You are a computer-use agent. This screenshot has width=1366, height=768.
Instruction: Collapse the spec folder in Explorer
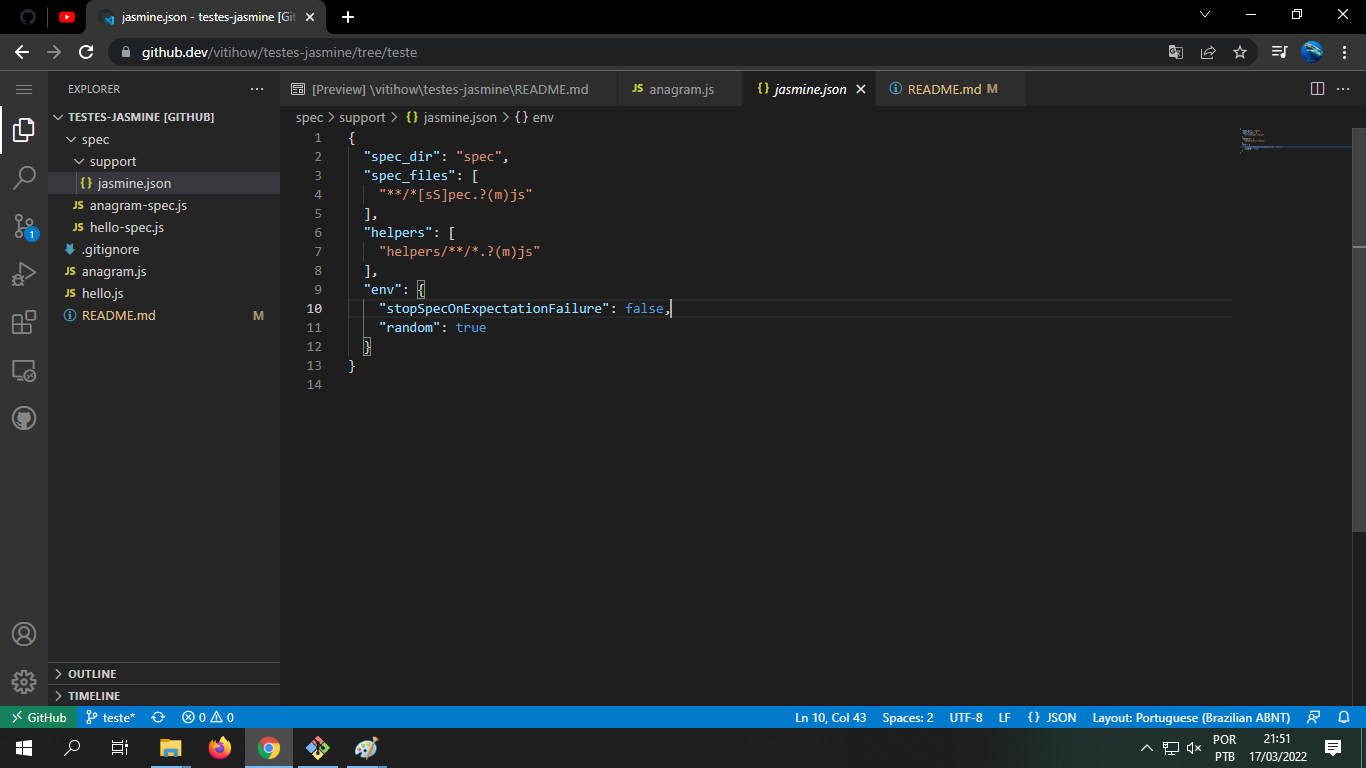[x=95, y=139]
